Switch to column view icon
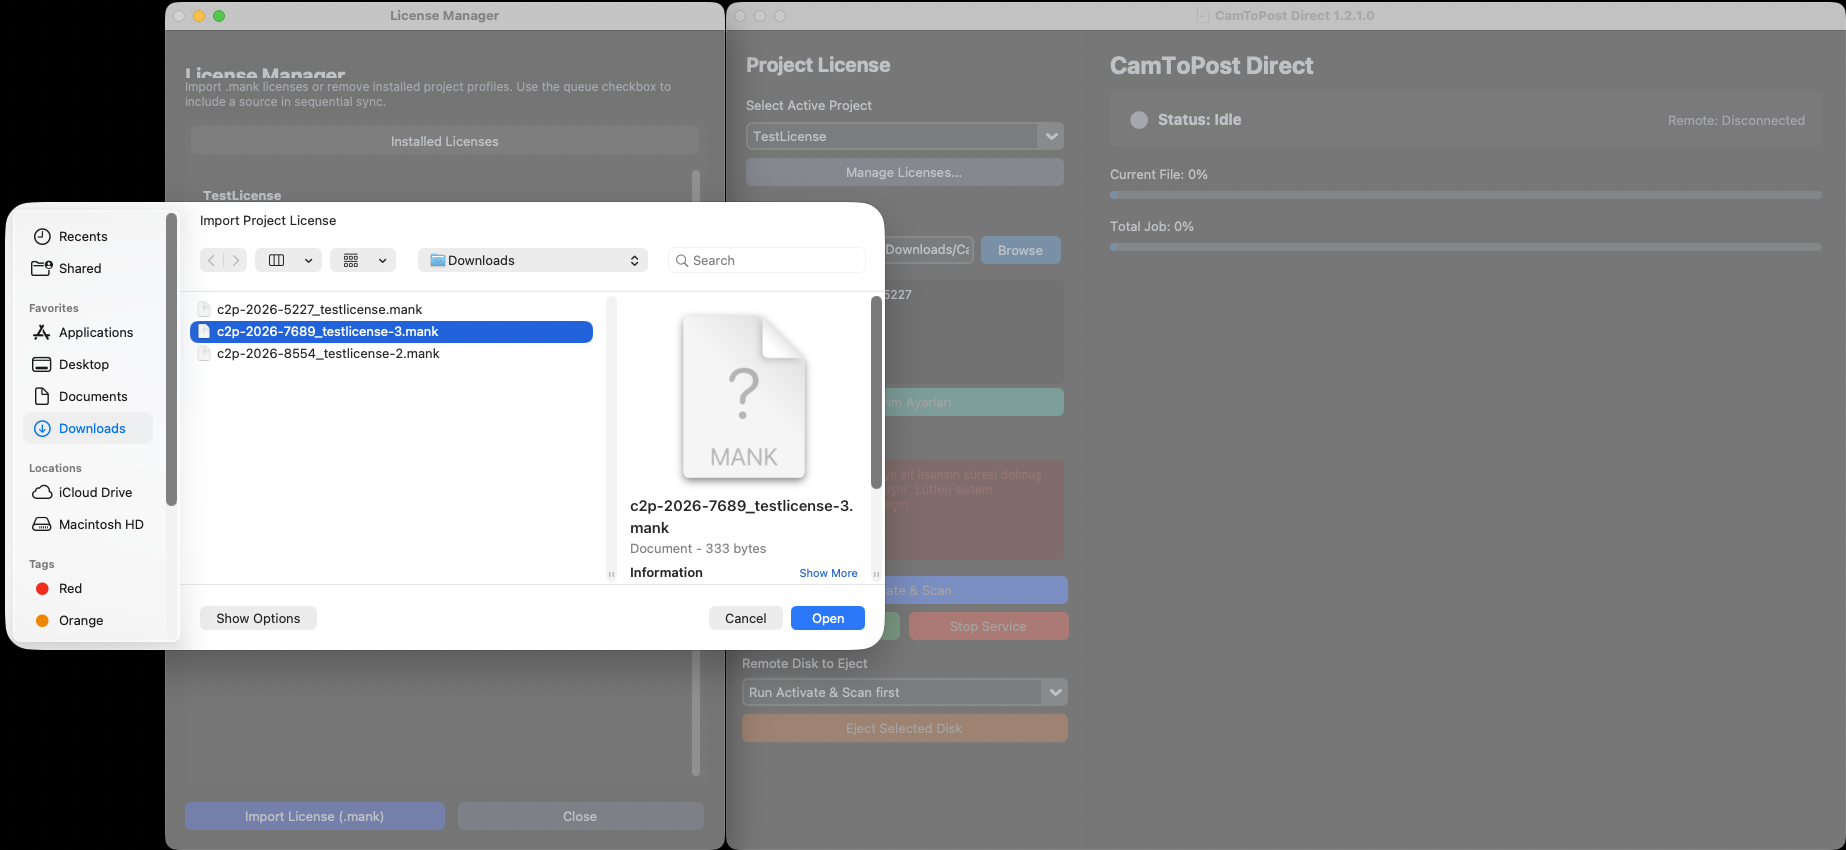This screenshot has height=850, width=1846. [277, 260]
